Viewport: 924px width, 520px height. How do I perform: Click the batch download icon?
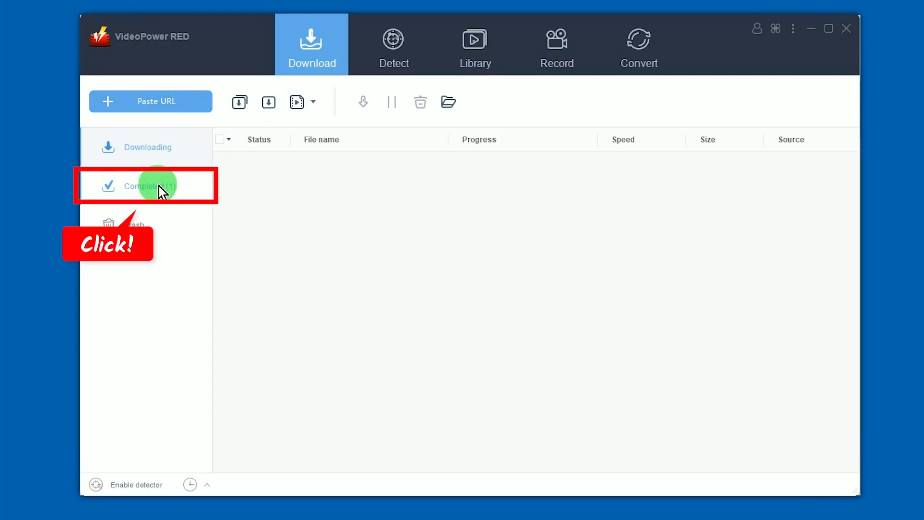tap(239, 102)
